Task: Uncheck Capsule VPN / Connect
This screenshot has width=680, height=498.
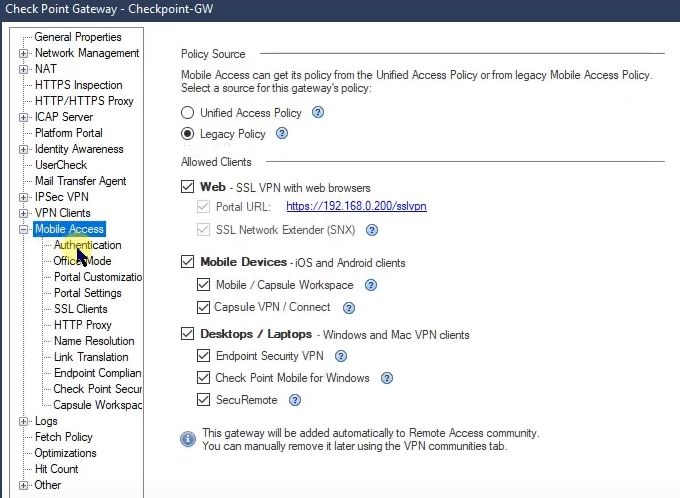Action: pyautogui.click(x=203, y=307)
